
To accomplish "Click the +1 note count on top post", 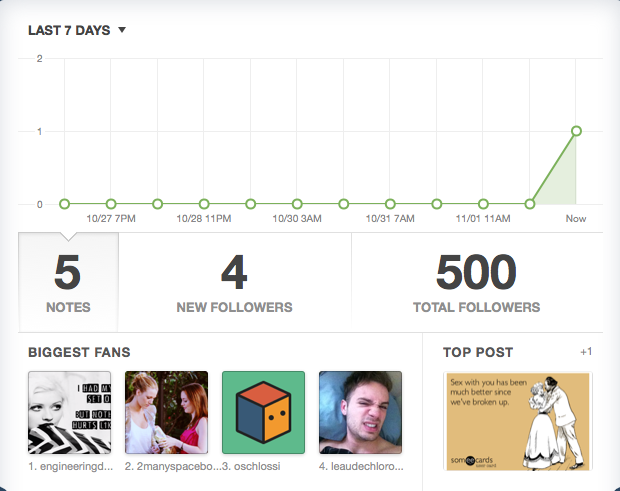I will 586,352.
